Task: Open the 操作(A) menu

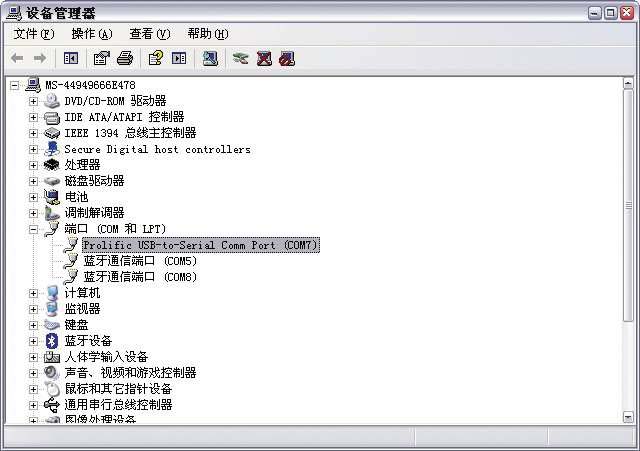Action: [x=91, y=34]
